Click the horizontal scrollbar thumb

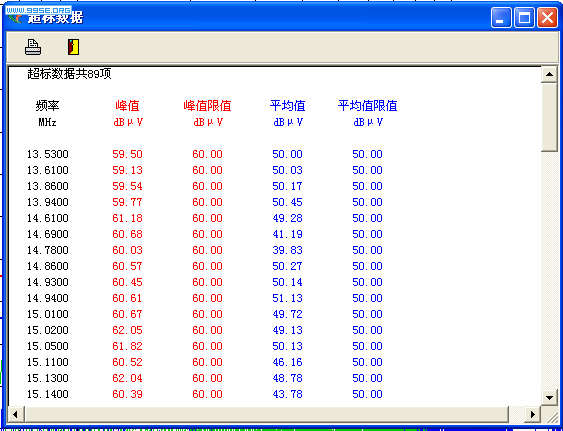[266, 414]
